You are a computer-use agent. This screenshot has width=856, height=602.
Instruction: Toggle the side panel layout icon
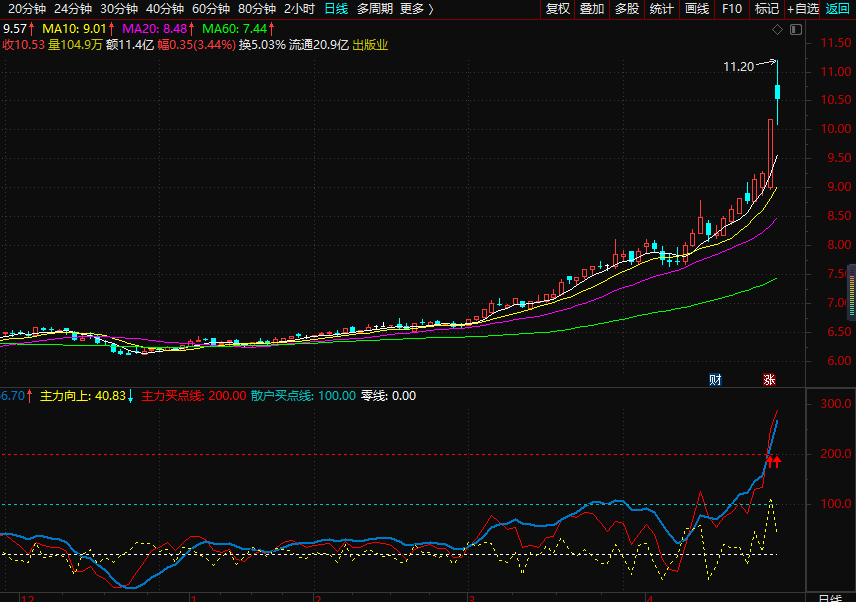[x=795, y=30]
